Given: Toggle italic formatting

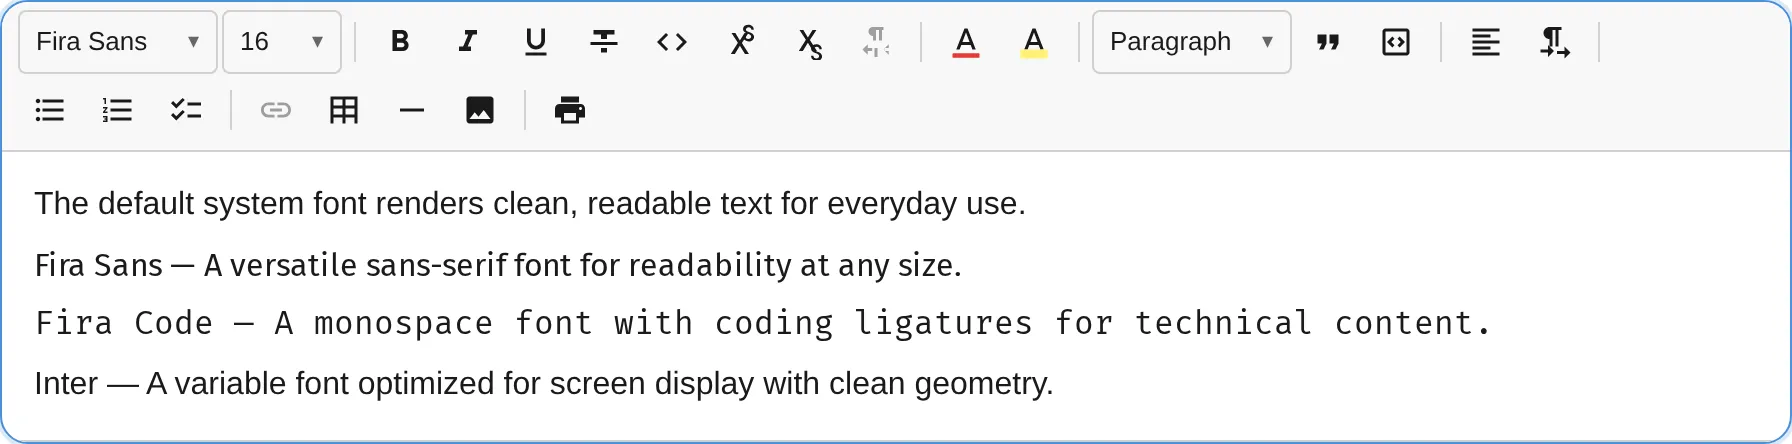Looking at the screenshot, I should 468,42.
